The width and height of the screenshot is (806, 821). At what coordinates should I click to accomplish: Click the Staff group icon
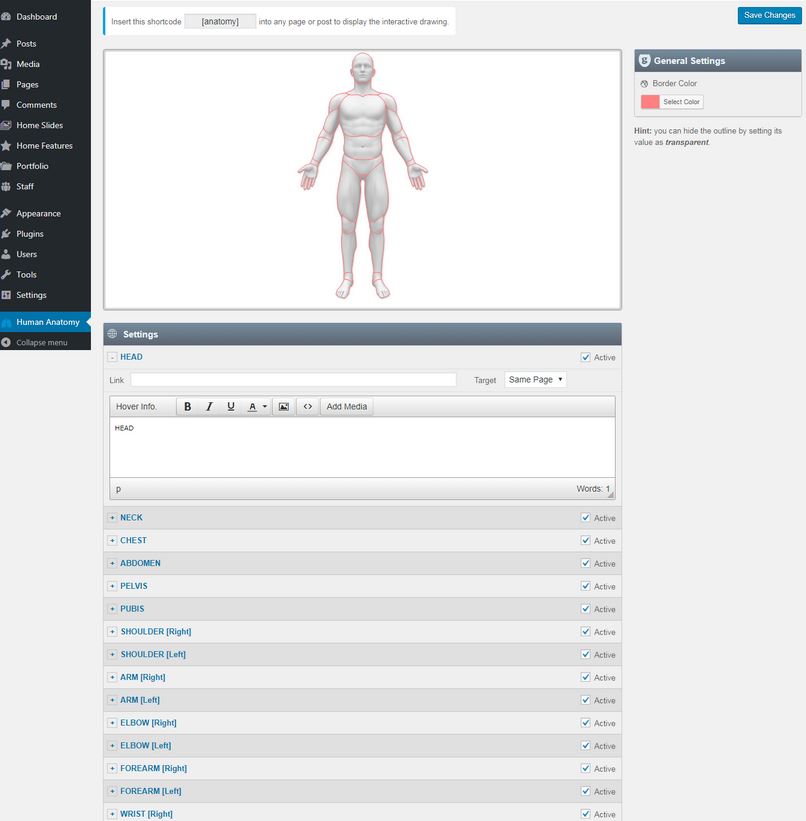pyautogui.click(x=6, y=186)
